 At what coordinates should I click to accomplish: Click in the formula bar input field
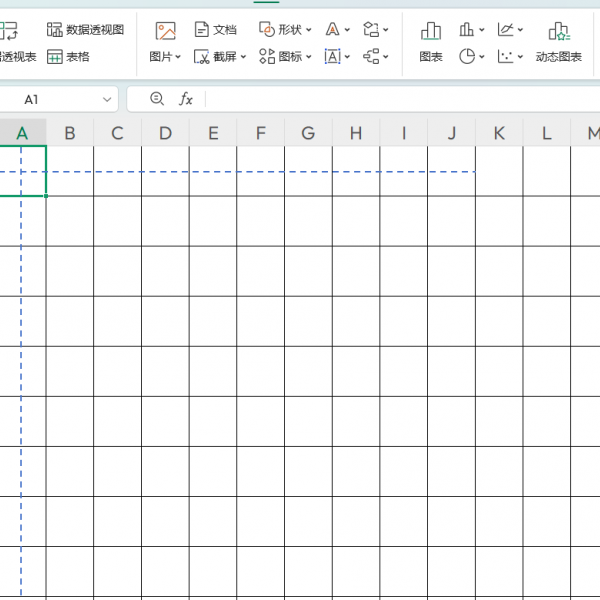[x=400, y=99]
